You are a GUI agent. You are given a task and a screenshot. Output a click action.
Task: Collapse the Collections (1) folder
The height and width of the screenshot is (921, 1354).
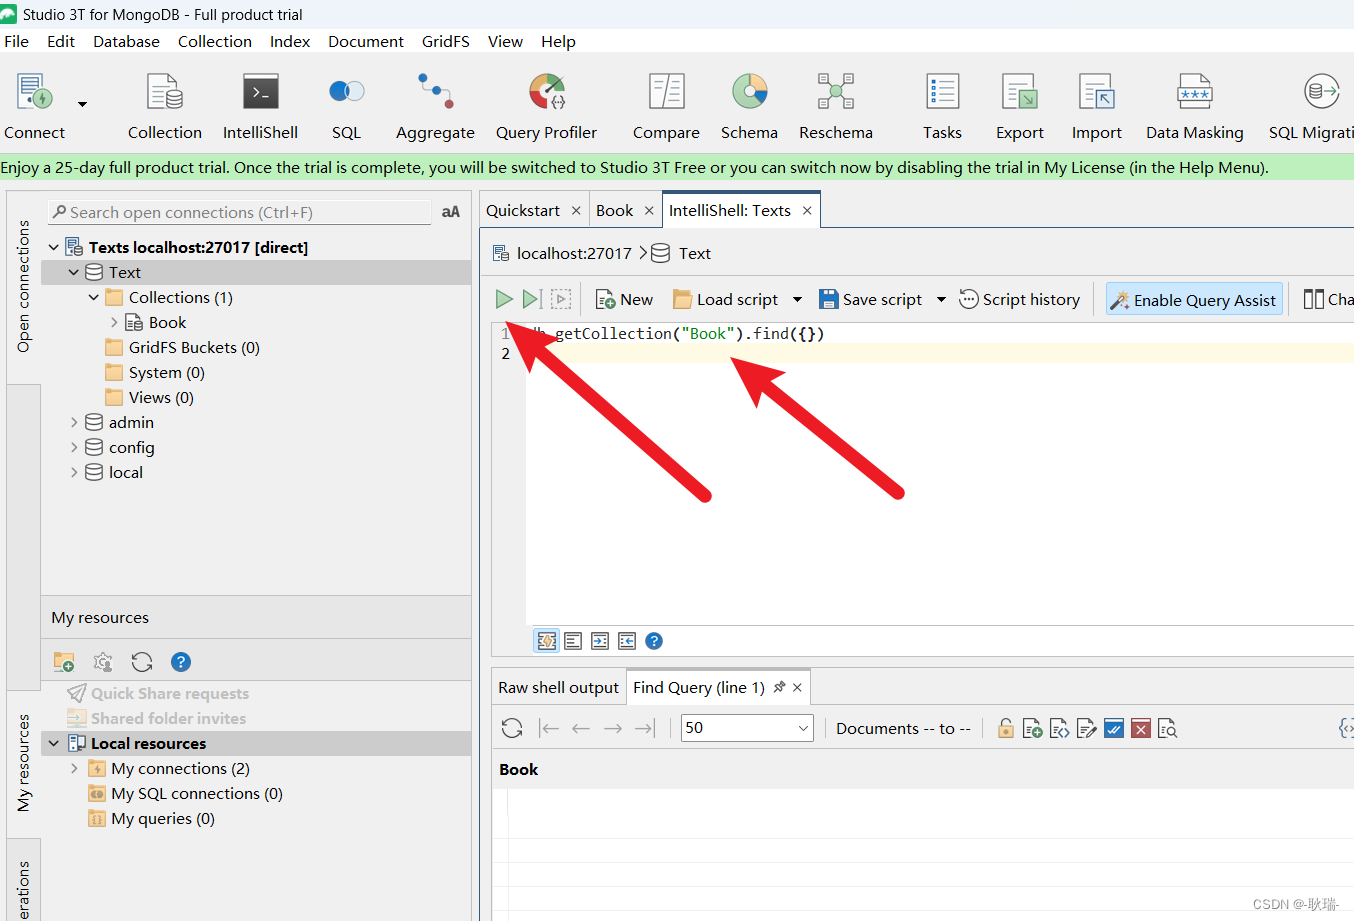tap(94, 297)
